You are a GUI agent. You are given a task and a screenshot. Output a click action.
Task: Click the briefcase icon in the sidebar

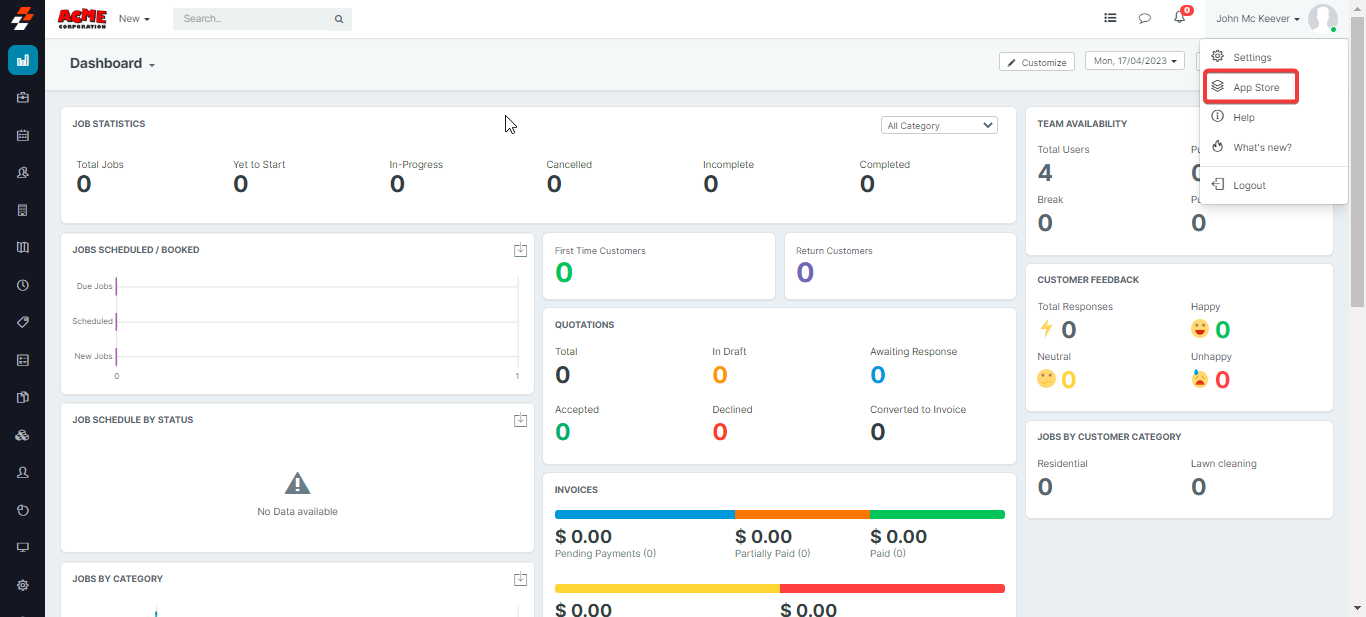point(22,98)
